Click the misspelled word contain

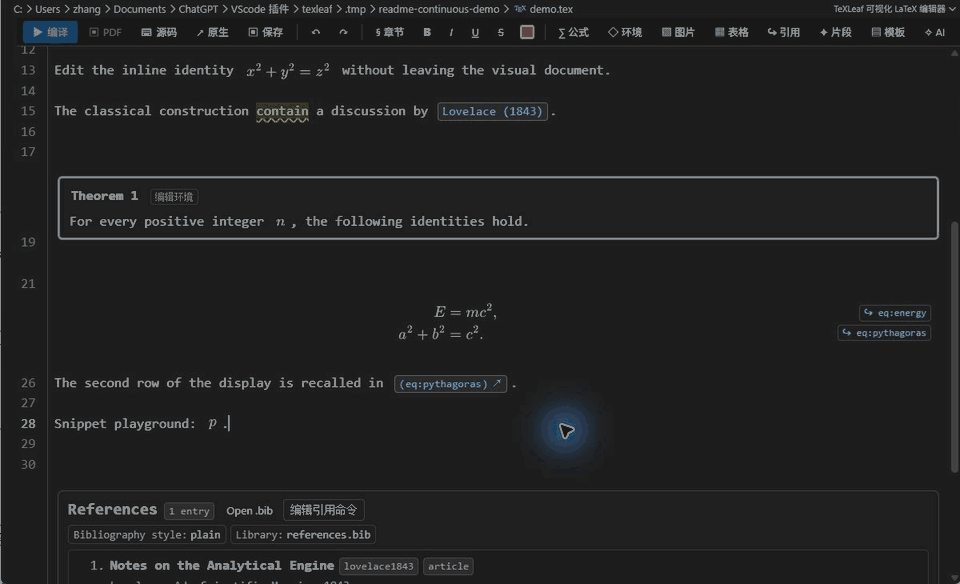point(282,111)
